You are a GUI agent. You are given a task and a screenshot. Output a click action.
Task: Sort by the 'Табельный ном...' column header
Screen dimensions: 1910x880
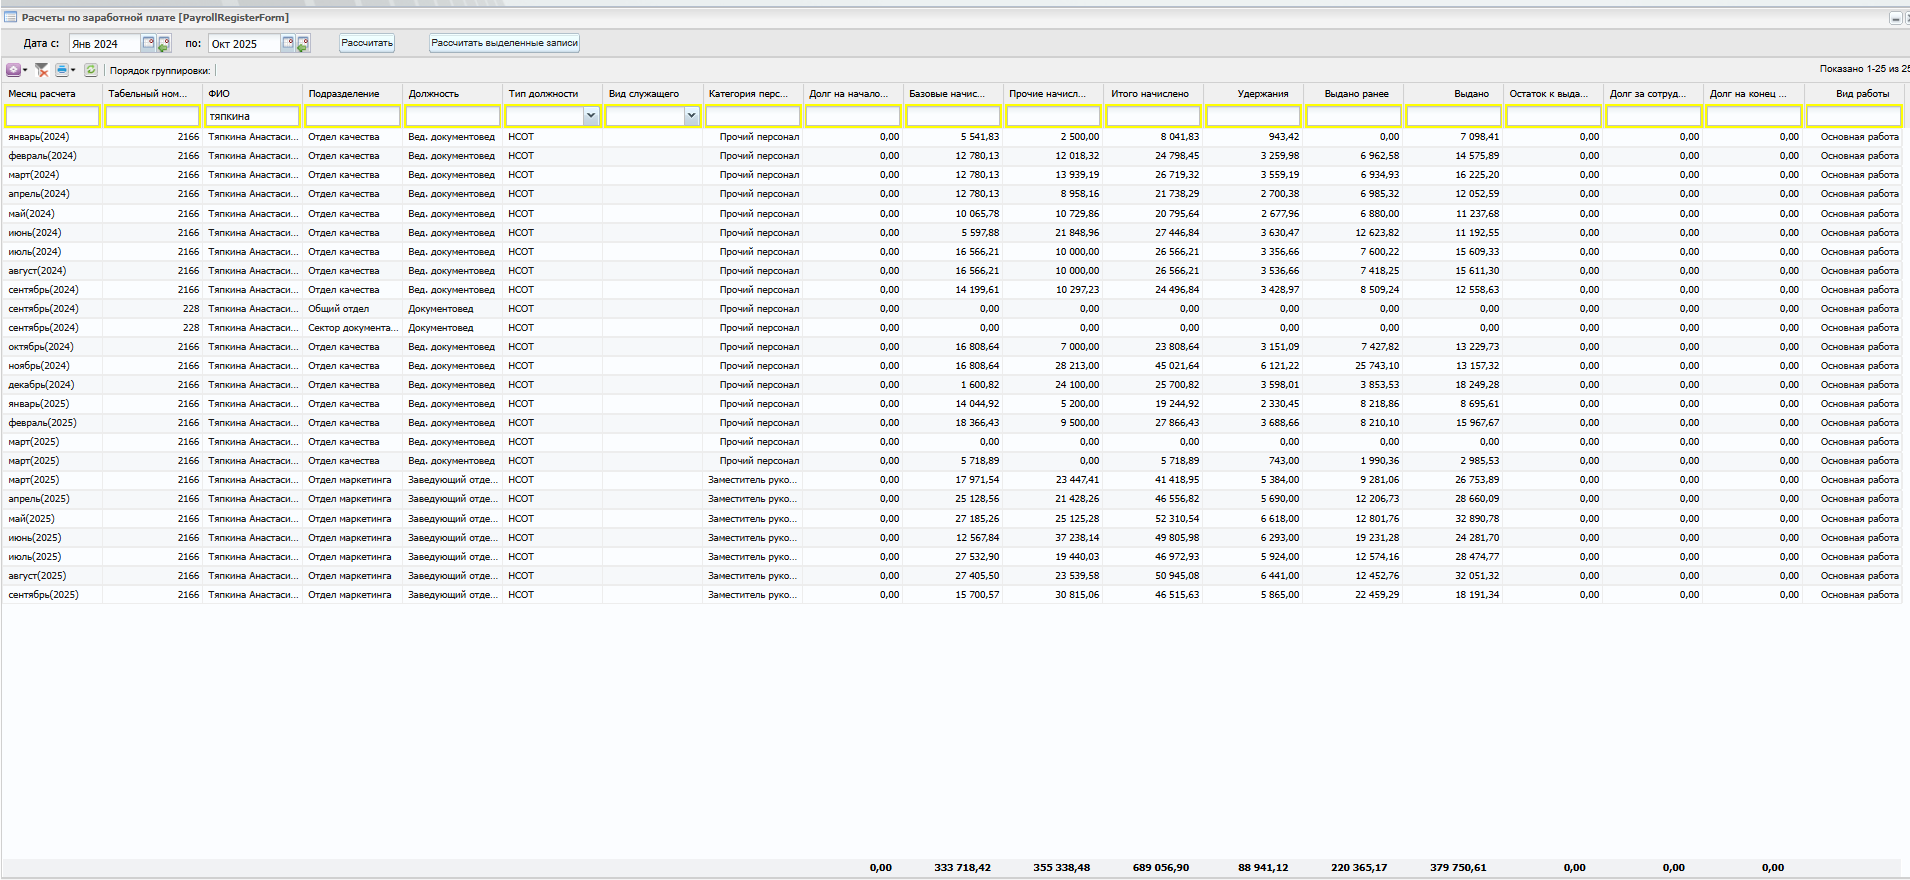click(153, 94)
